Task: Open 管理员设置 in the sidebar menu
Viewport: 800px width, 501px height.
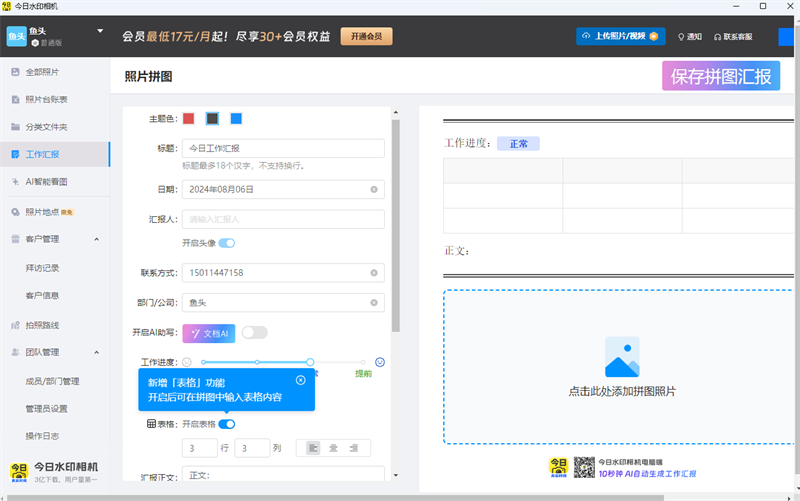Action: tap(46, 408)
